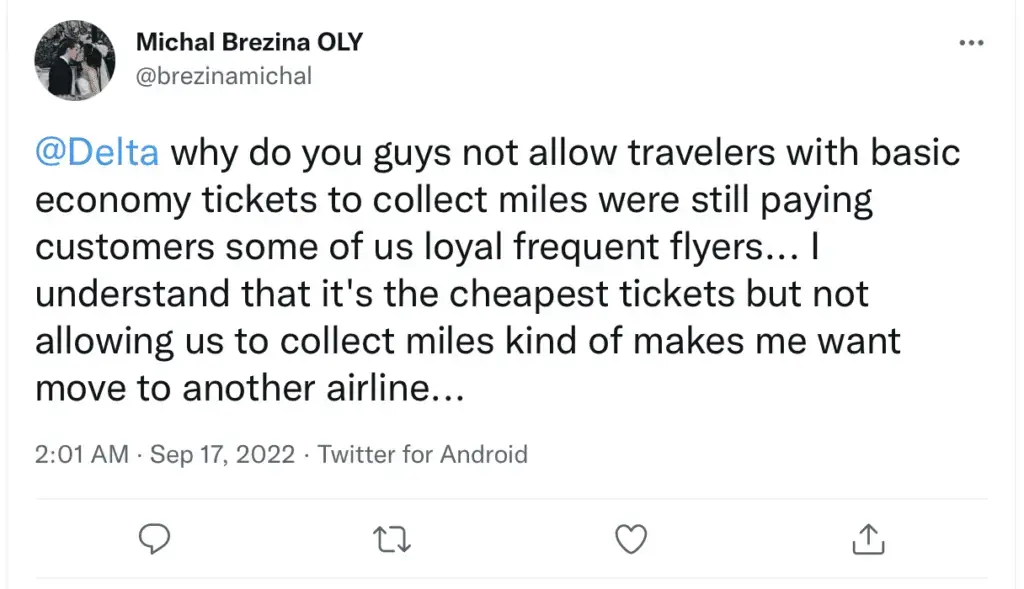Viewport: 1024px width, 589px height.
Task: Click the Twitter for Android source label
Action: tap(422, 454)
